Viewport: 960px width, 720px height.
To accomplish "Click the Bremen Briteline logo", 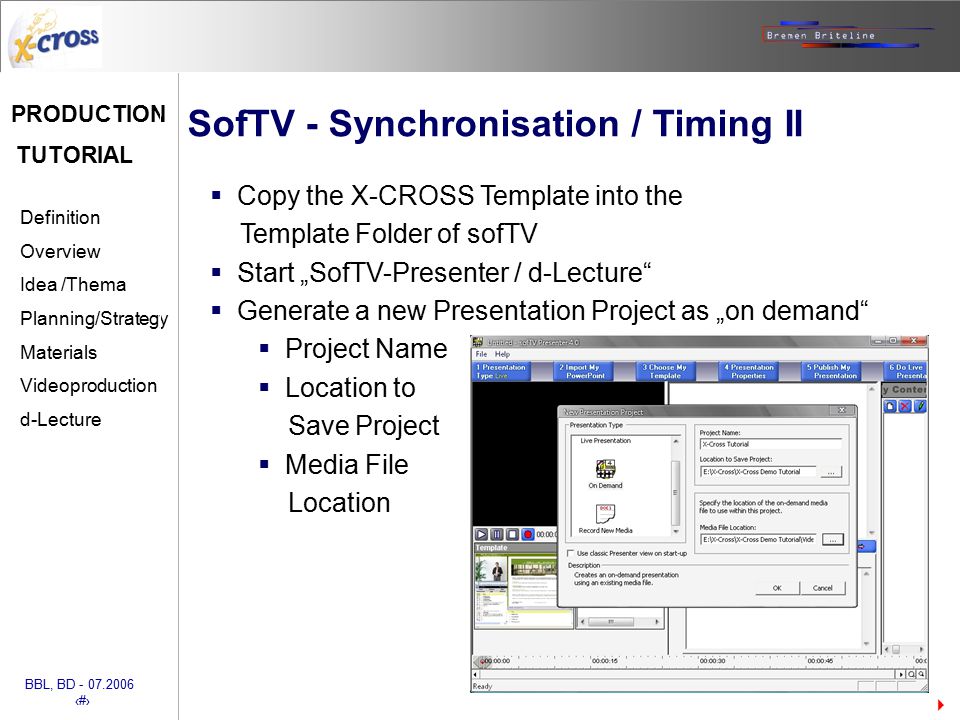I will pyautogui.click(x=847, y=35).
